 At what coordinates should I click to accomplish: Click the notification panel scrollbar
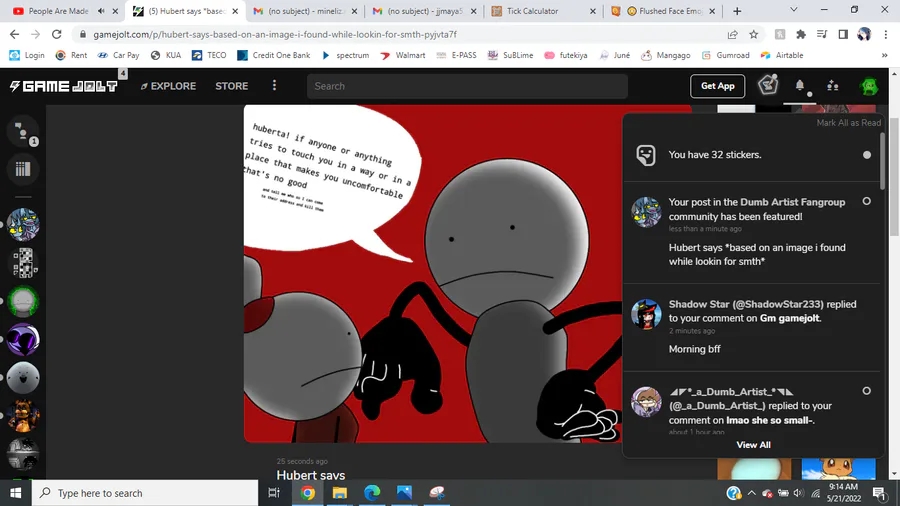click(x=882, y=161)
